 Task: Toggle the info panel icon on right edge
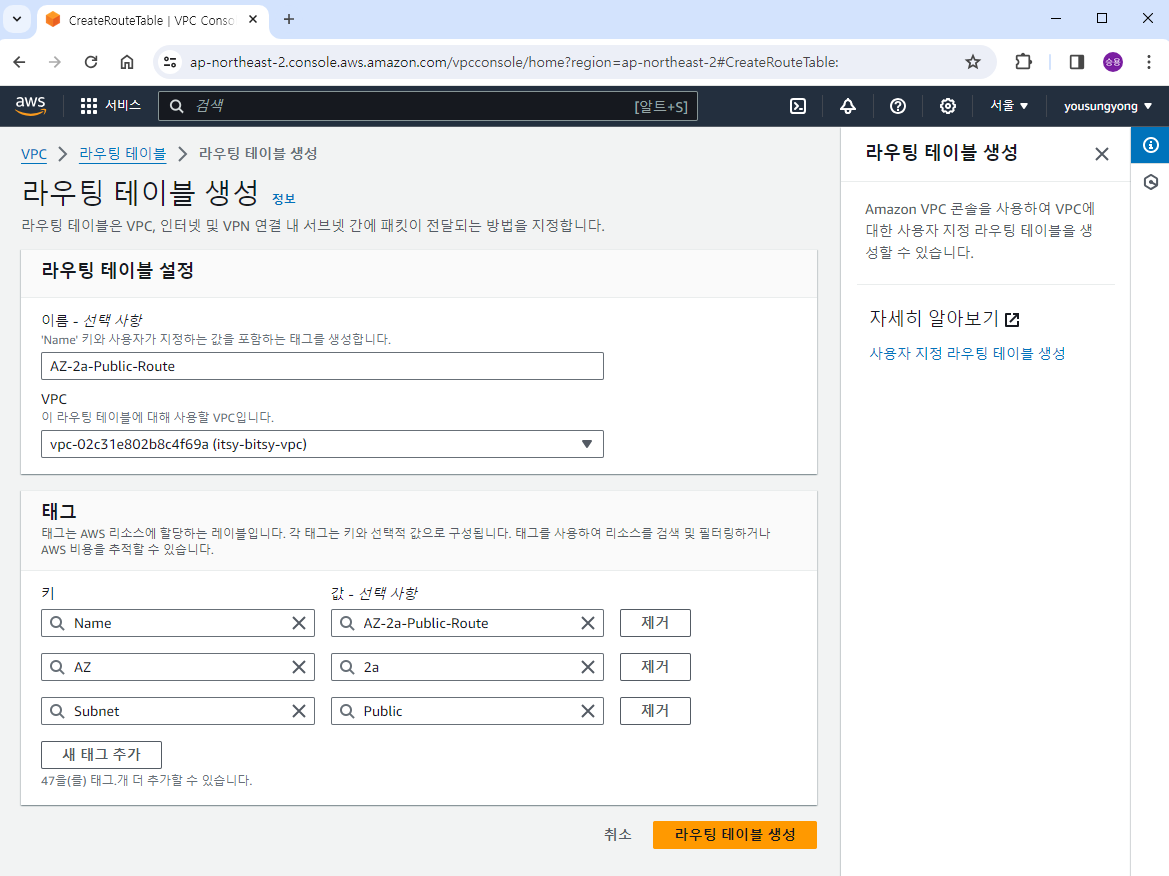click(1150, 145)
